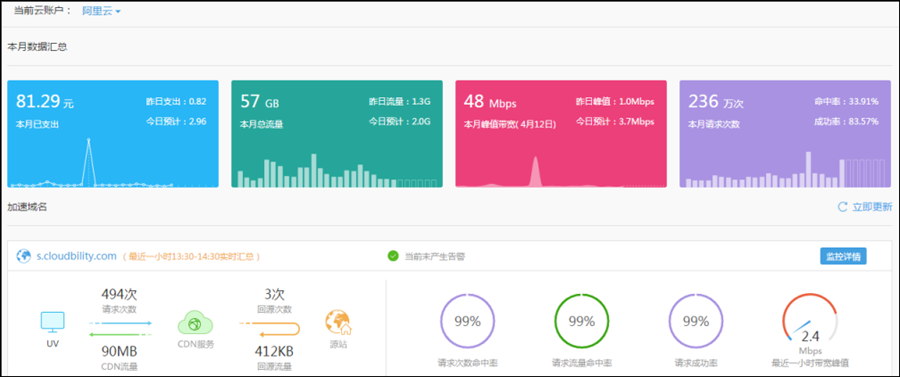Click the green no-alarm checkmark icon

[x=393, y=256]
